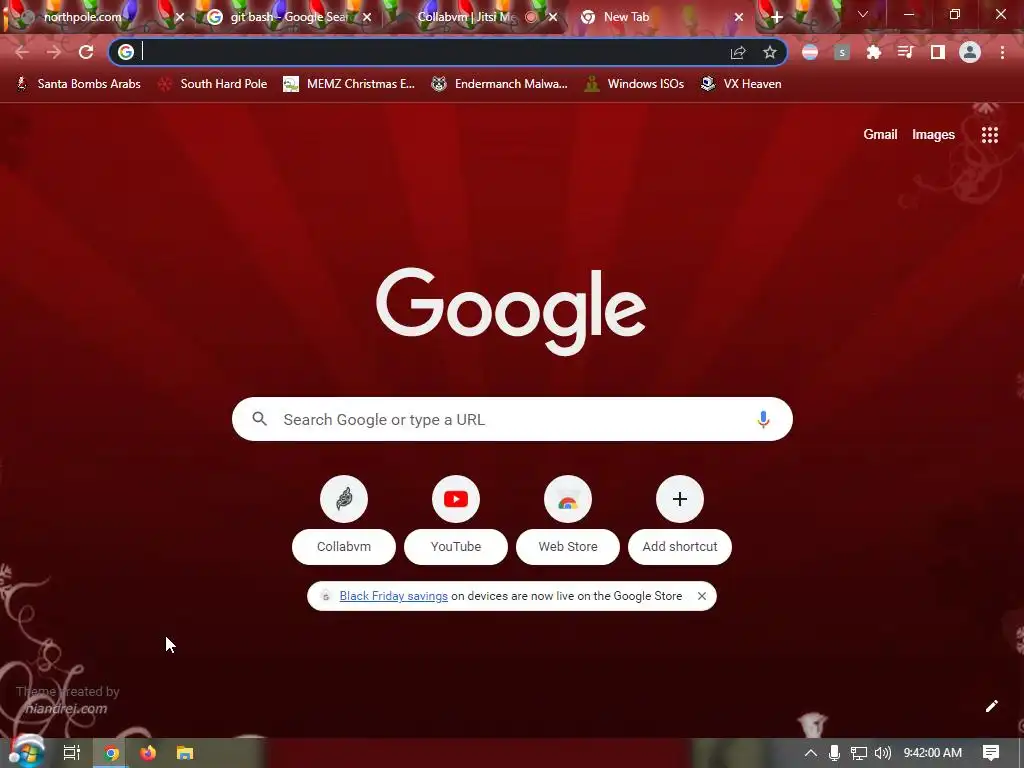
Task: Switch to the git bash Google Search tab
Action: pos(287,17)
